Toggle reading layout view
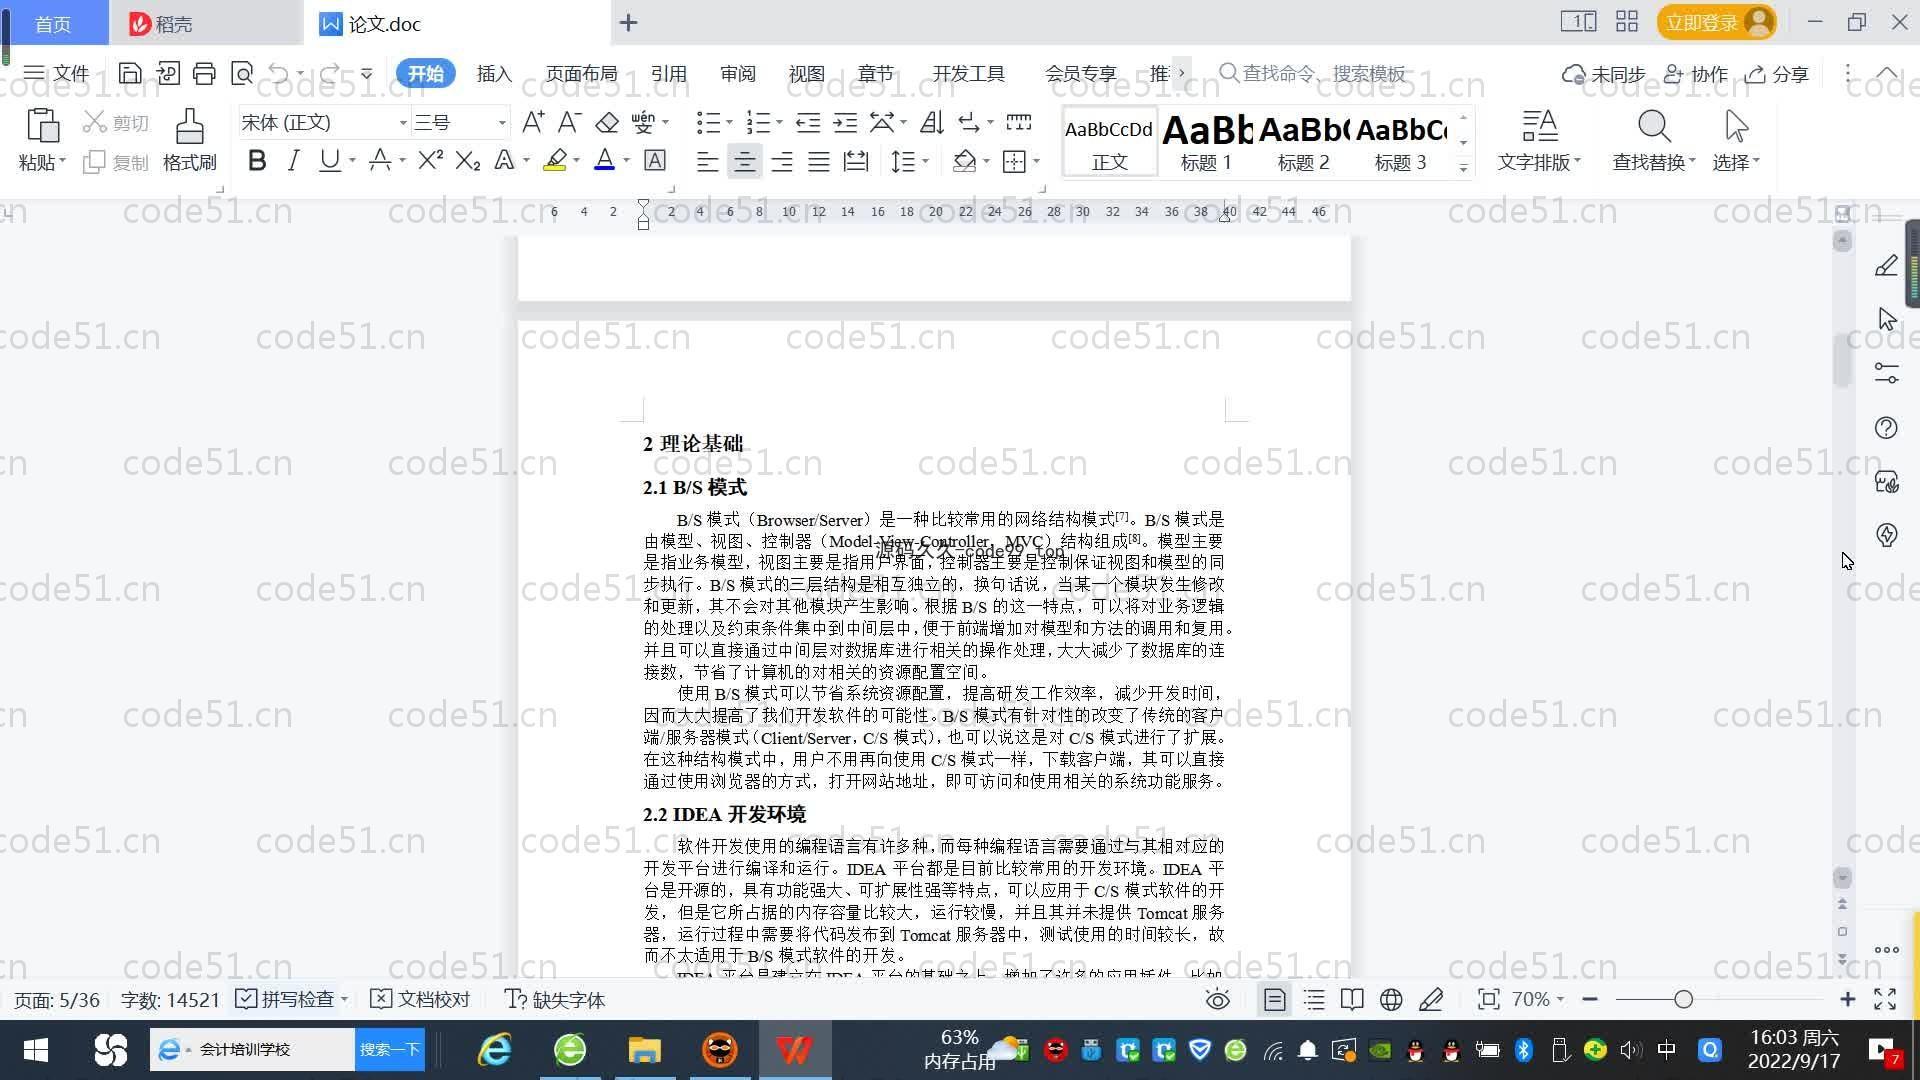1920x1080 pixels. click(1352, 999)
